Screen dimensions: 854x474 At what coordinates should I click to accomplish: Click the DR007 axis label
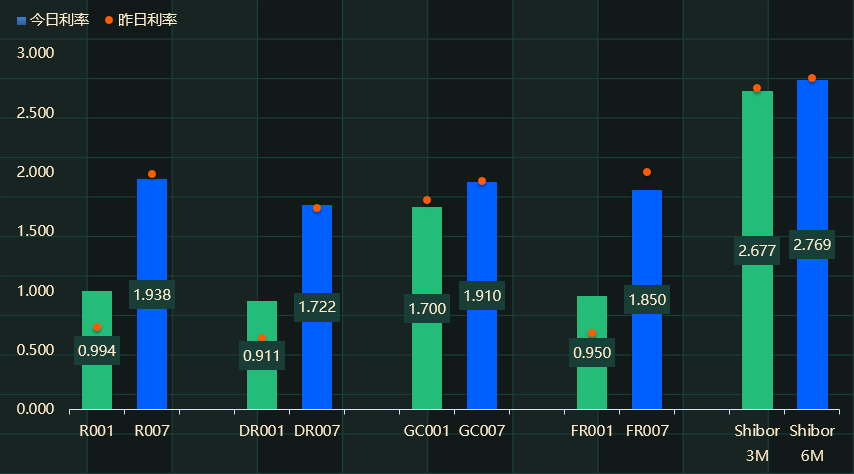click(x=317, y=431)
